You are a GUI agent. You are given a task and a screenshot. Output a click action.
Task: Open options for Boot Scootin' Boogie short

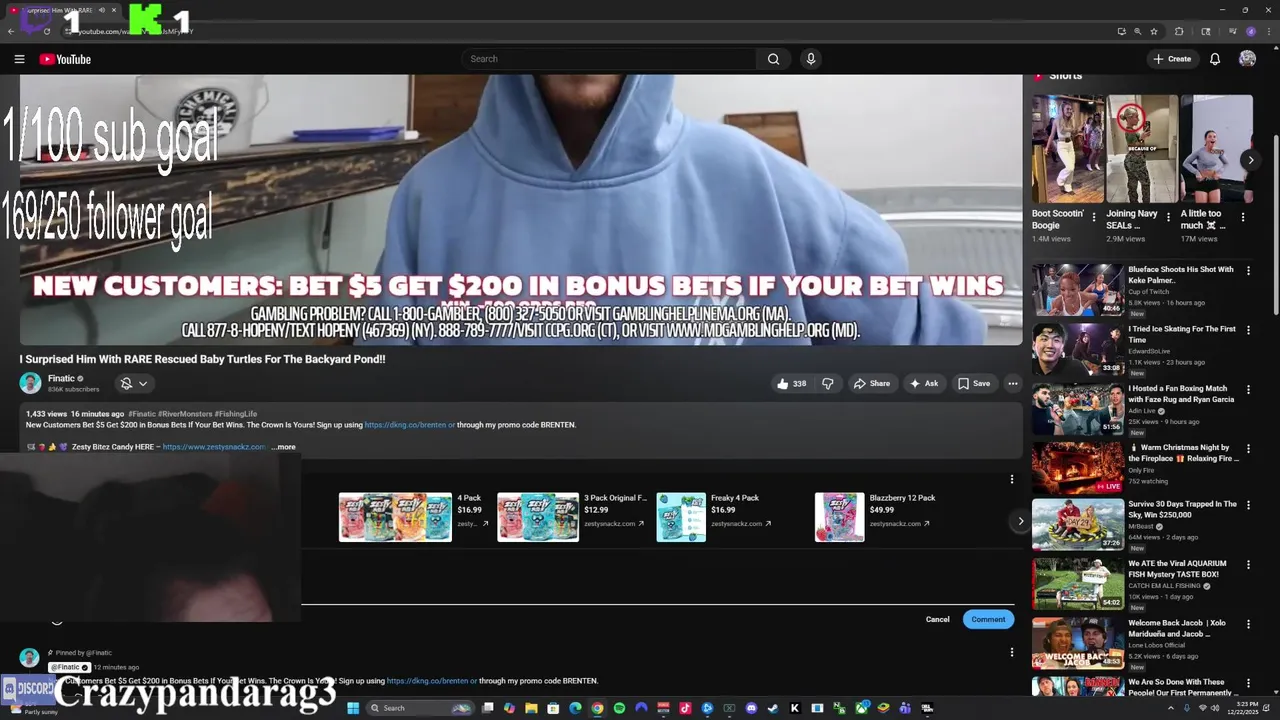click(1094, 217)
